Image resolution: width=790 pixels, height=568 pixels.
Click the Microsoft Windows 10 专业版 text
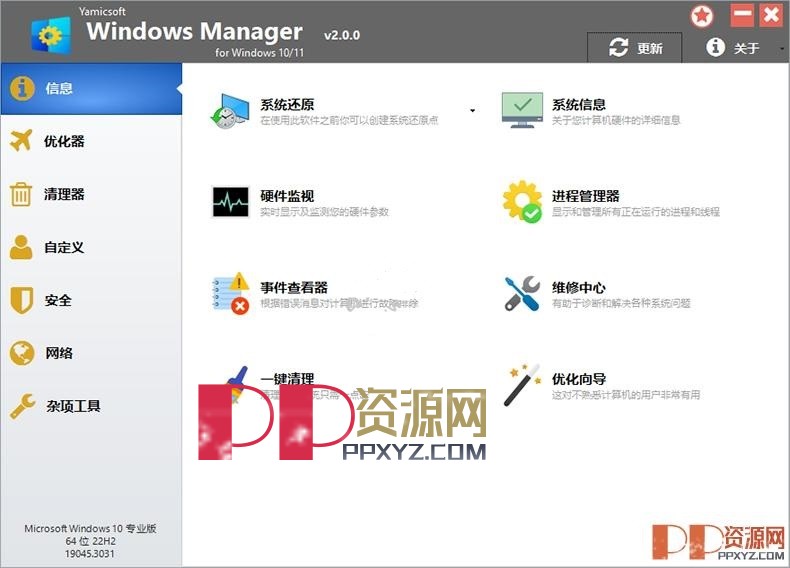(x=90, y=529)
